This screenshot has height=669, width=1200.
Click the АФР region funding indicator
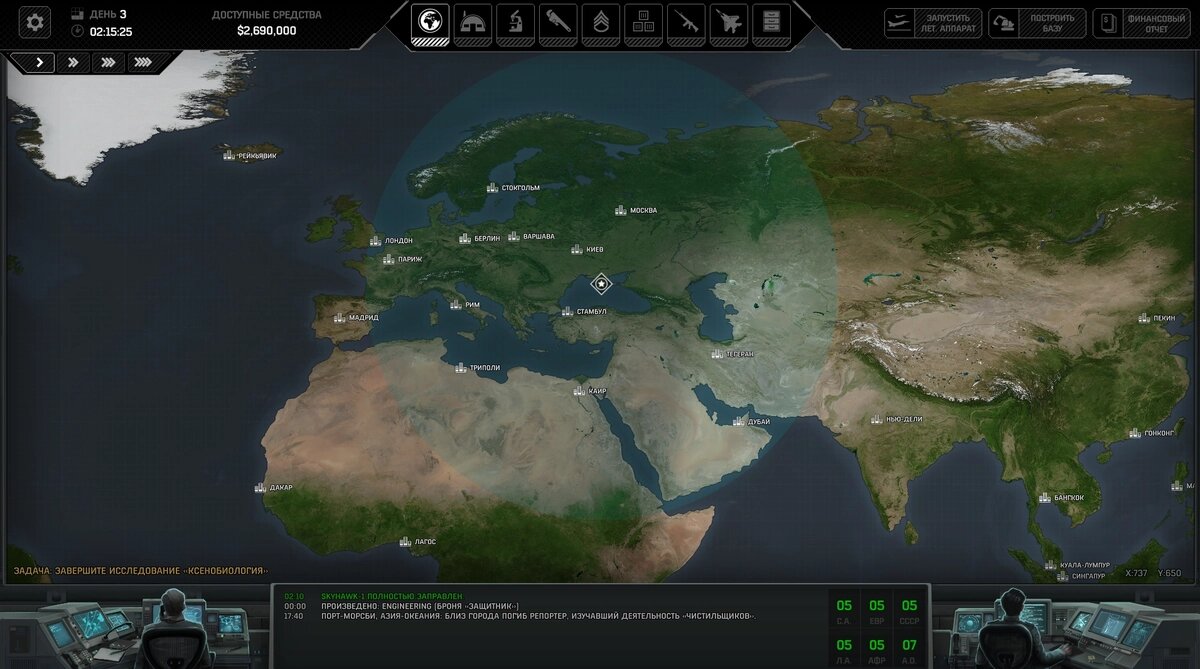(877, 651)
